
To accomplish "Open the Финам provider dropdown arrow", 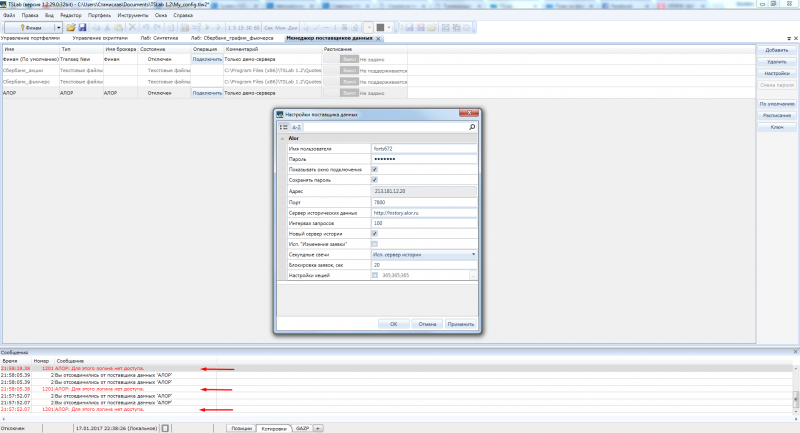I will coord(59,28).
